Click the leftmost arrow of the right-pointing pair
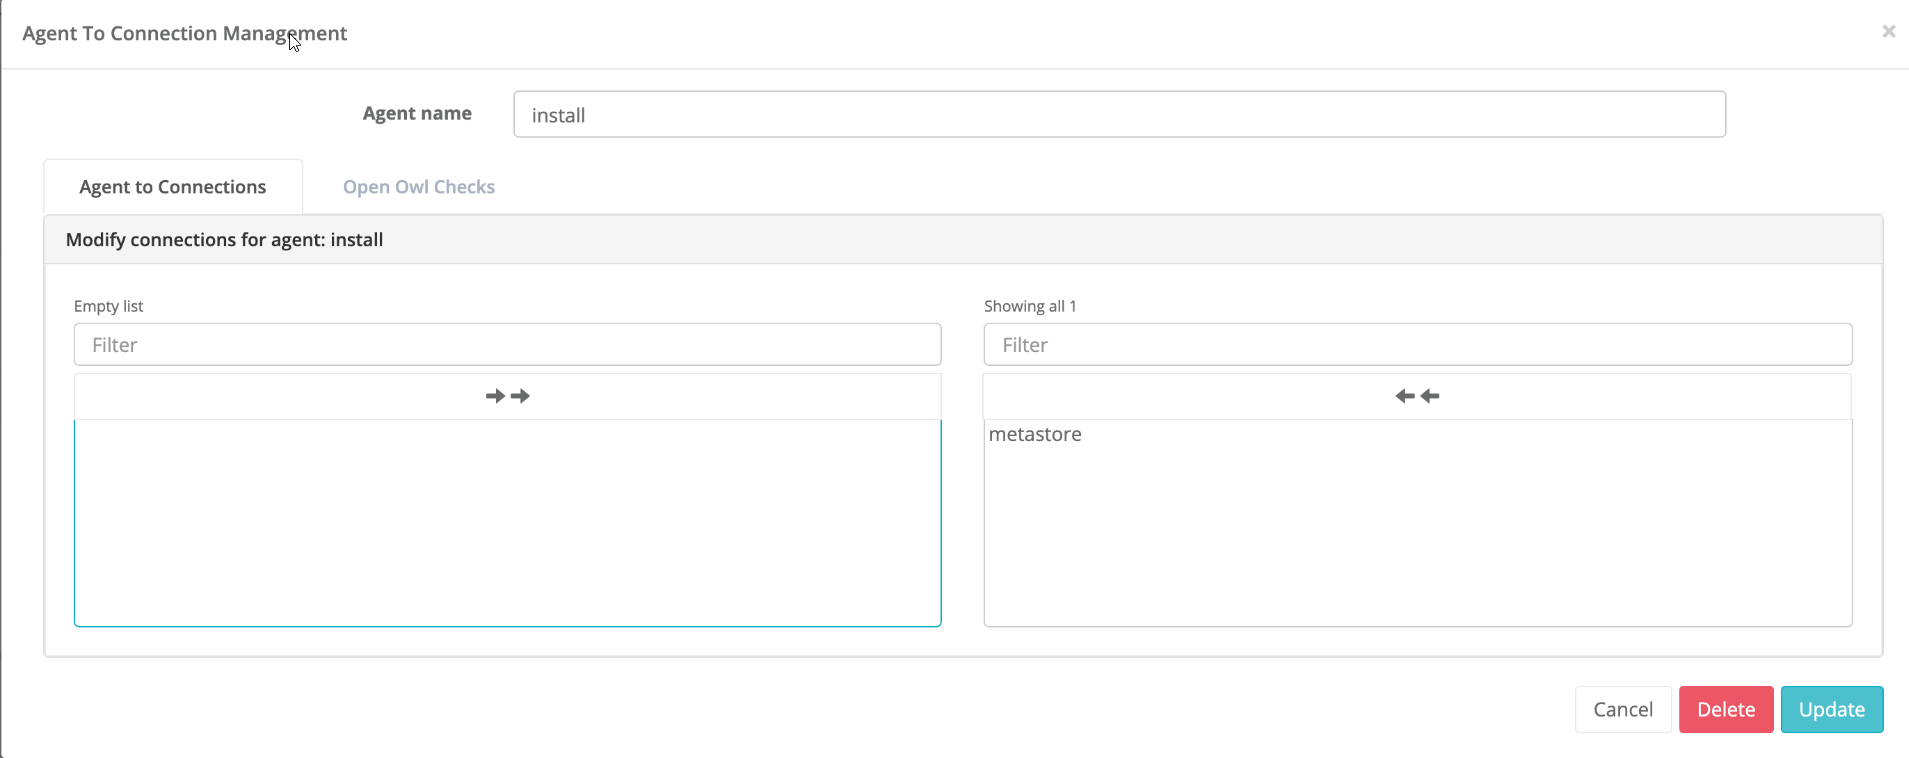The width and height of the screenshot is (1909, 758). click(x=495, y=396)
